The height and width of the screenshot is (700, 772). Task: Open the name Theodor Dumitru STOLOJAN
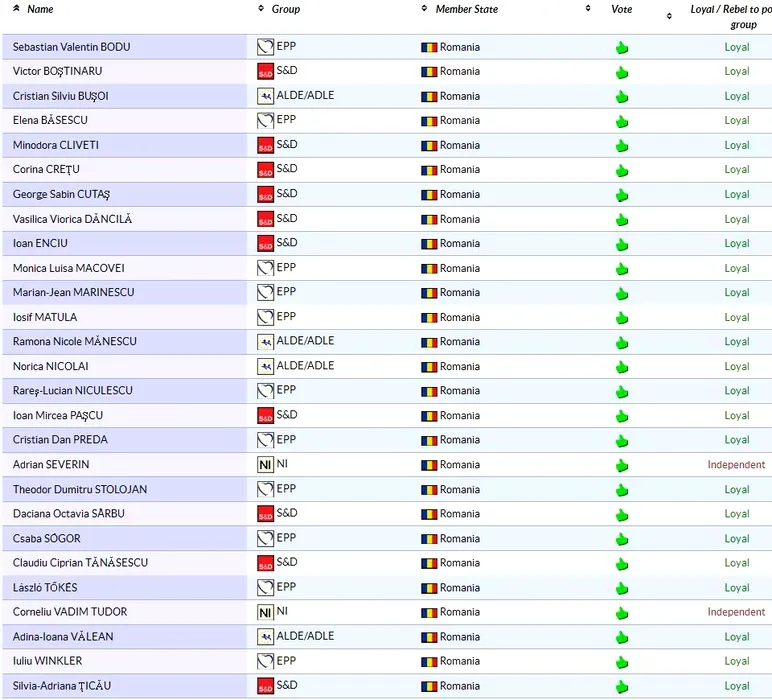[80, 490]
